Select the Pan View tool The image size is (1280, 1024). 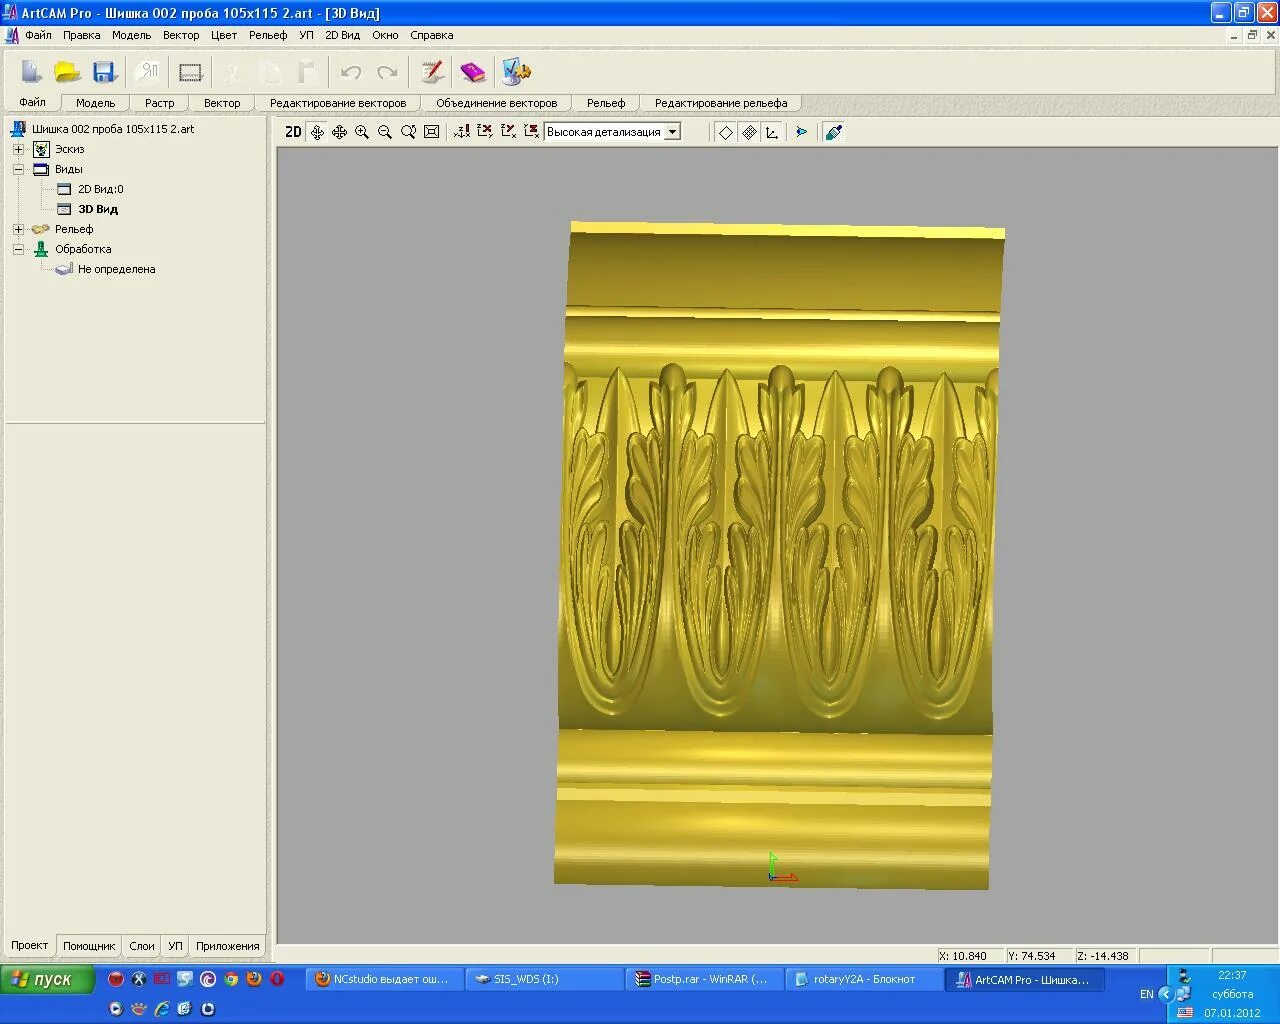pos(339,132)
